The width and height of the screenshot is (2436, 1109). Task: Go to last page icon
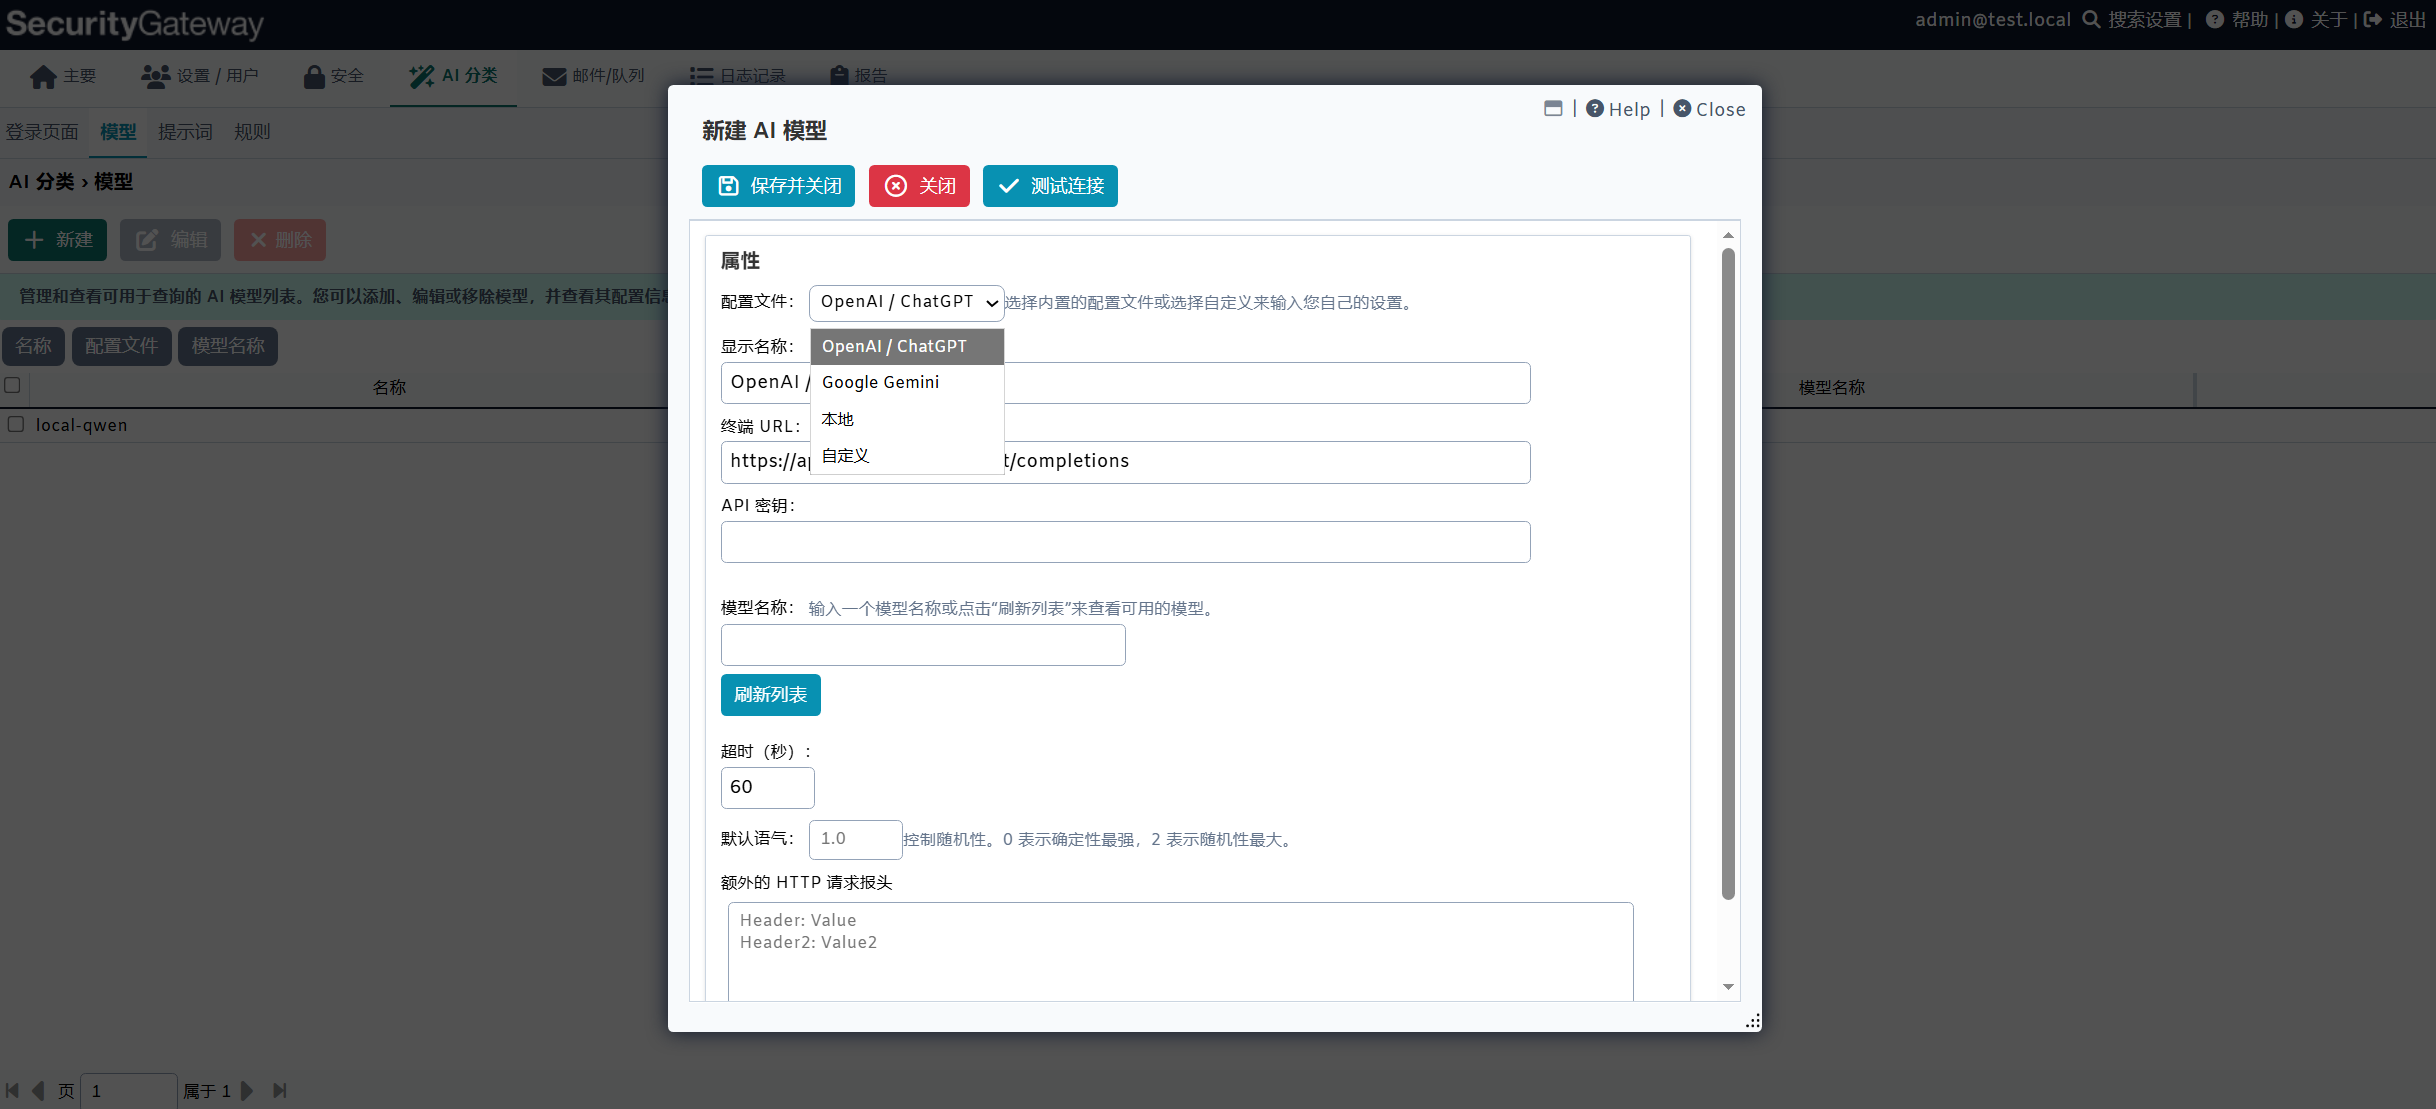pos(280,1091)
